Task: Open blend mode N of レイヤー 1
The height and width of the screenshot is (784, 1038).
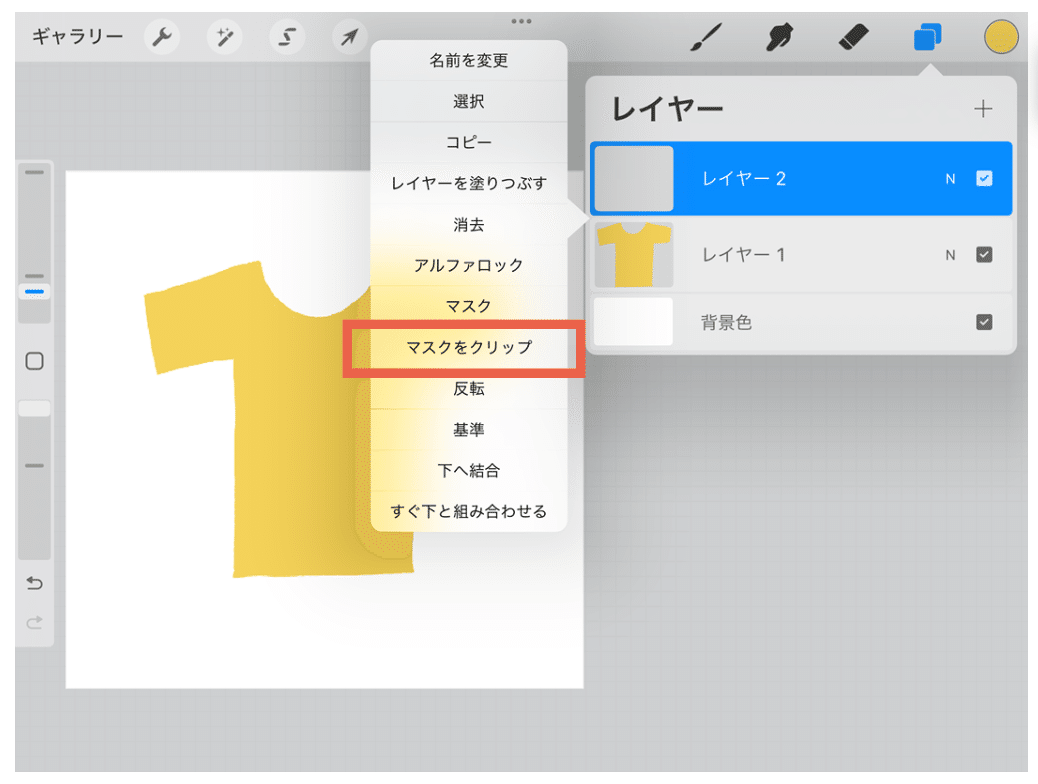Action: click(x=950, y=256)
